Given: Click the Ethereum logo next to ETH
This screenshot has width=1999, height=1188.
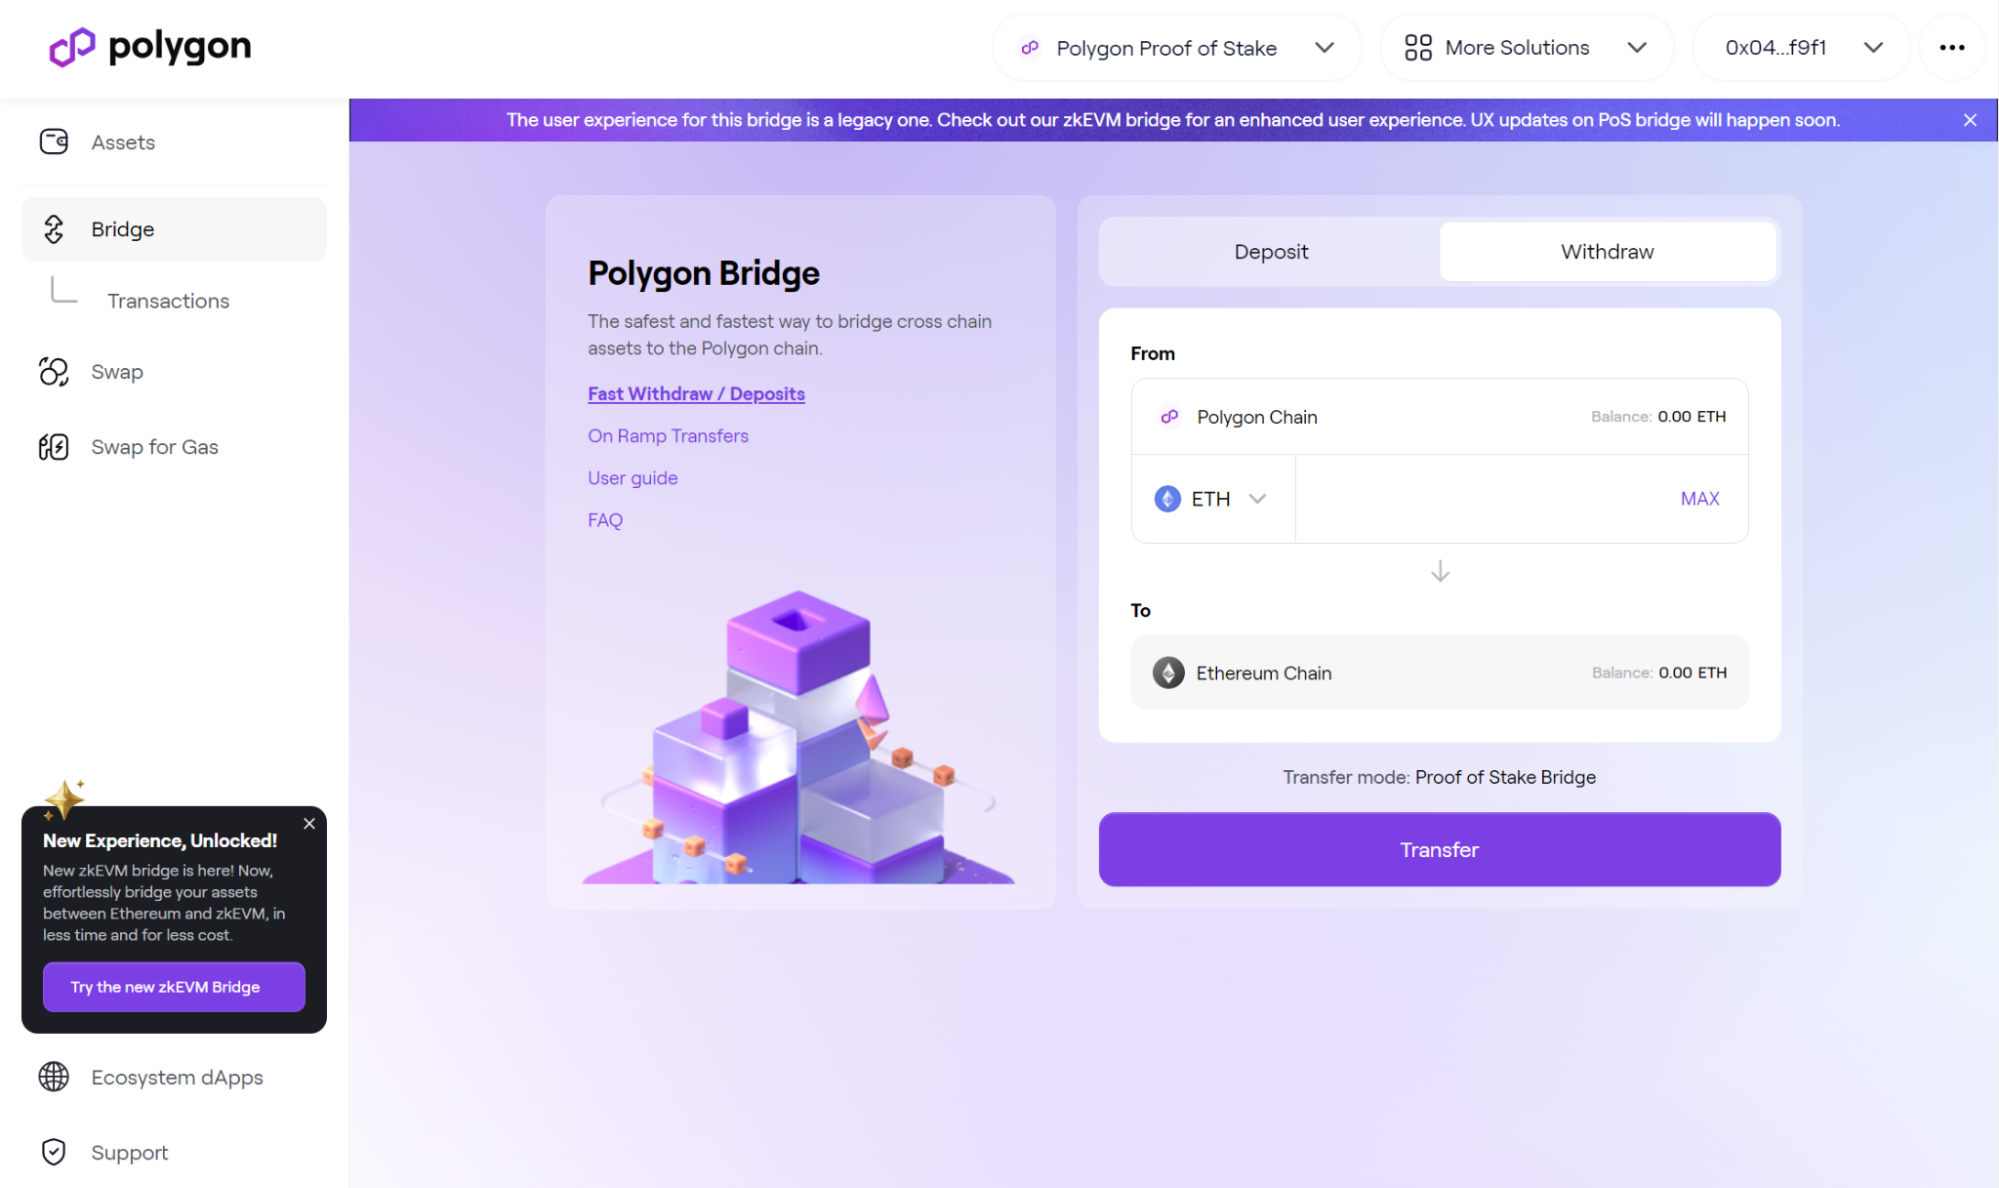Looking at the screenshot, I should tap(1166, 498).
